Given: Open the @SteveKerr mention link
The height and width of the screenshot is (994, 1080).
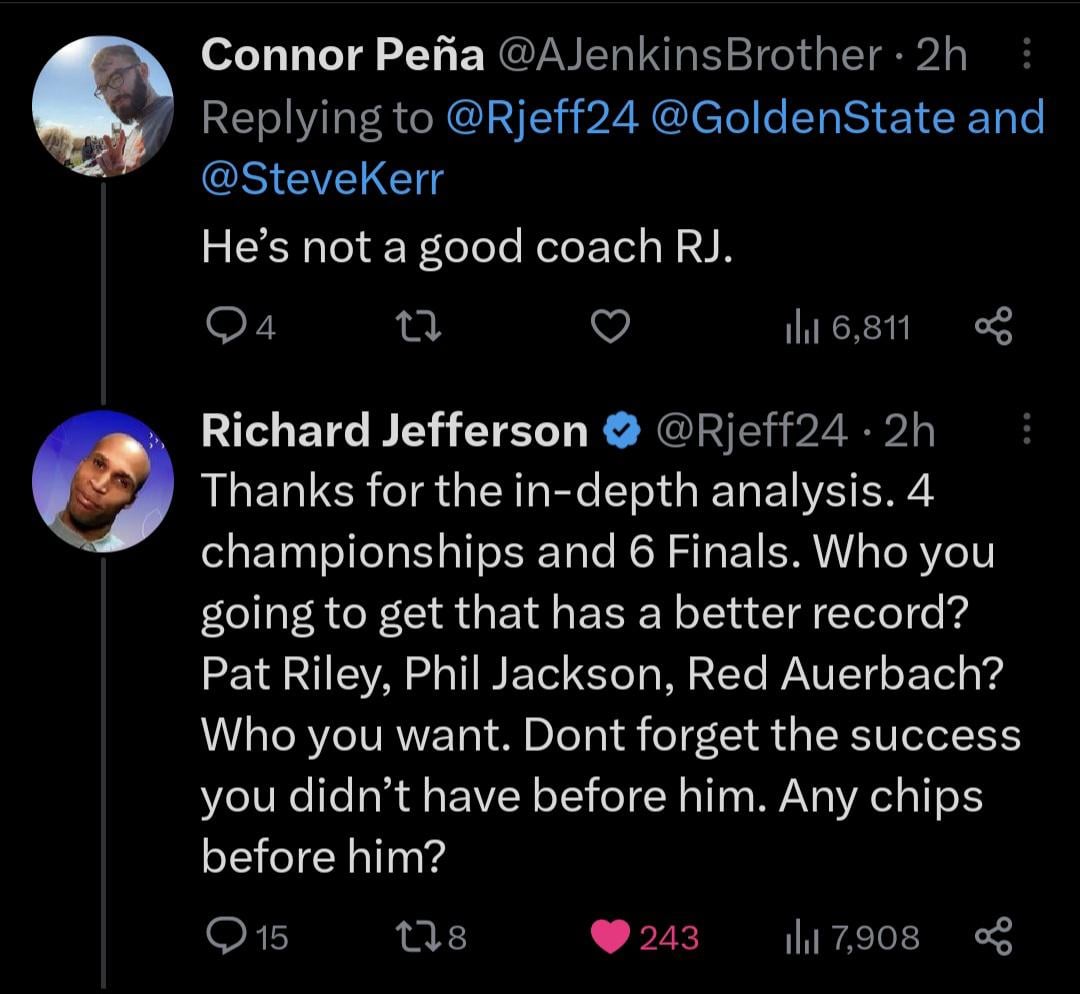Looking at the screenshot, I should [322, 180].
